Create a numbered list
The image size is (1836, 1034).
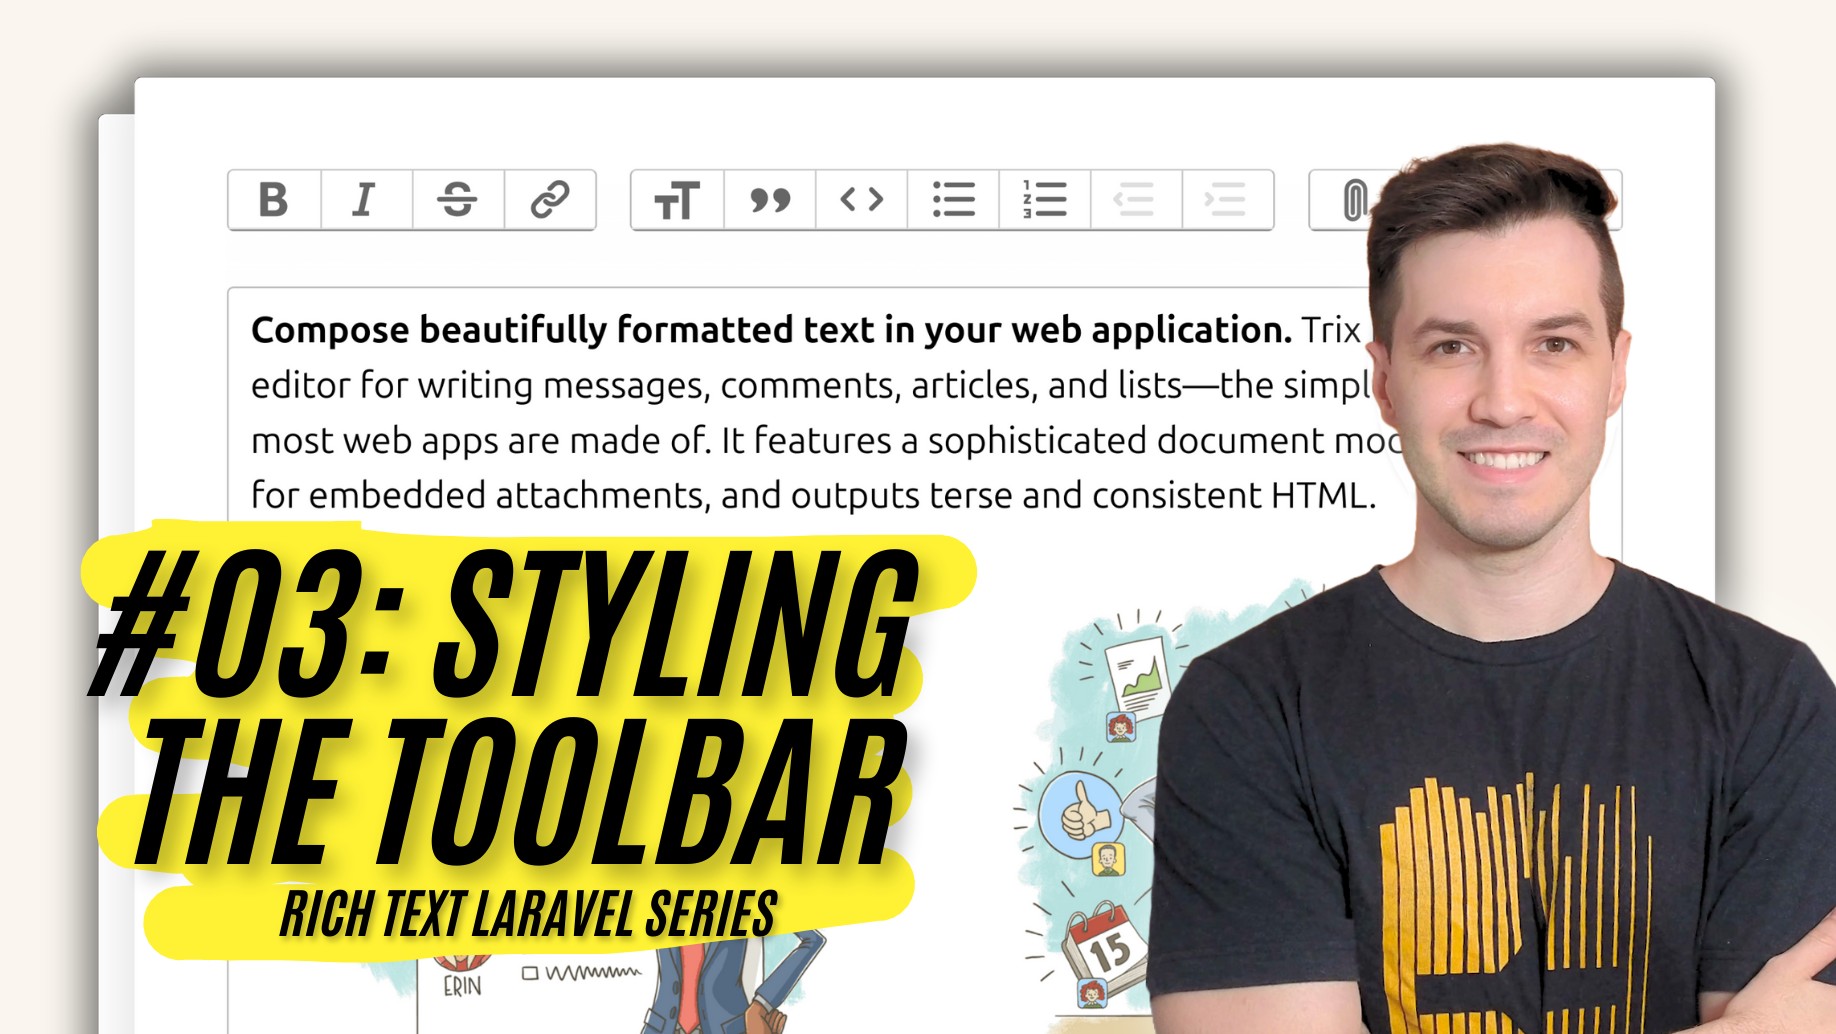(x=1045, y=200)
